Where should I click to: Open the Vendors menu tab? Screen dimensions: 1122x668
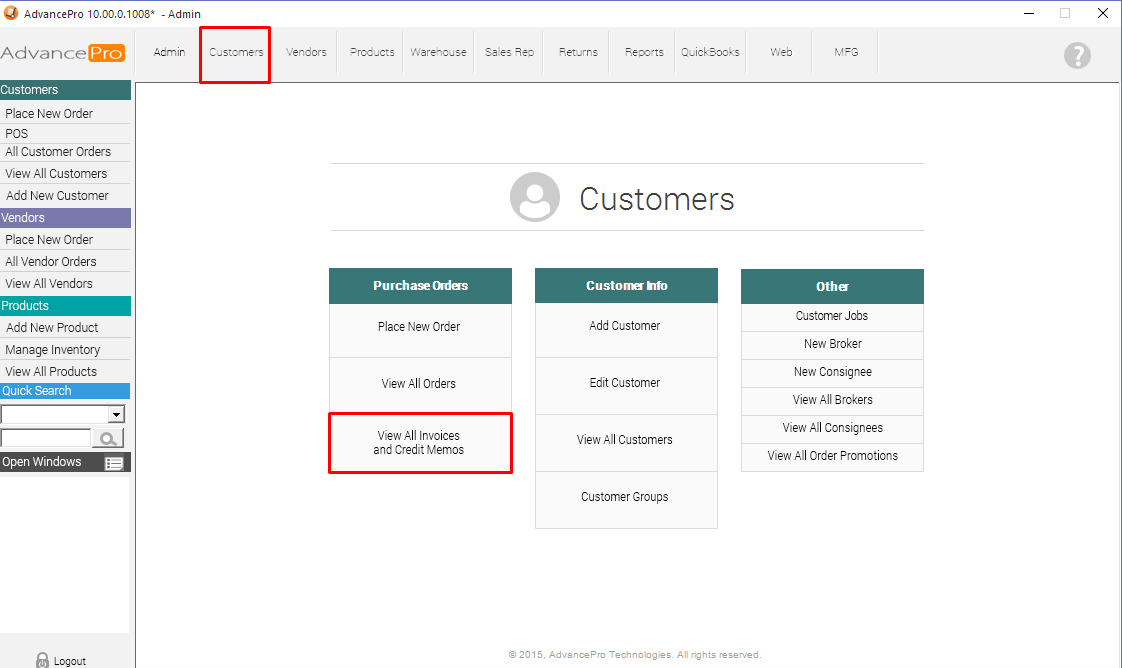(x=306, y=52)
